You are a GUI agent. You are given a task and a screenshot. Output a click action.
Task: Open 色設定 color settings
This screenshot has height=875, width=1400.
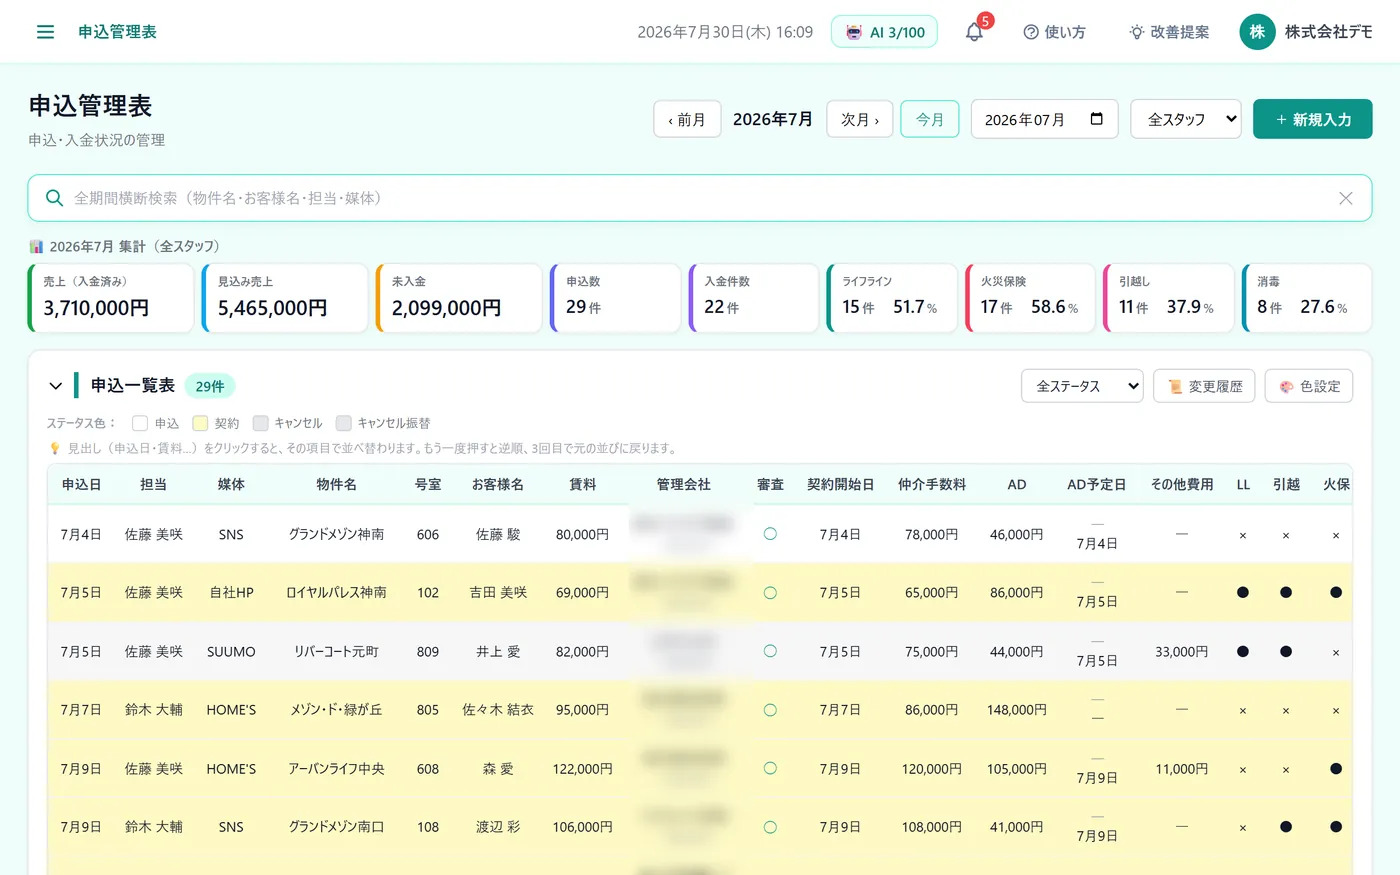point(1309,386)
